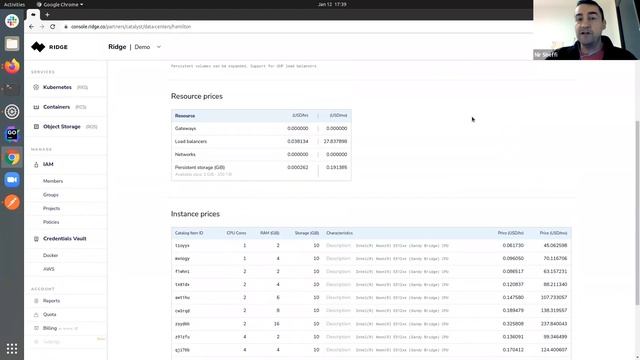Go to IAM Policies
This screenshot has height=360, width=640.
51,222
